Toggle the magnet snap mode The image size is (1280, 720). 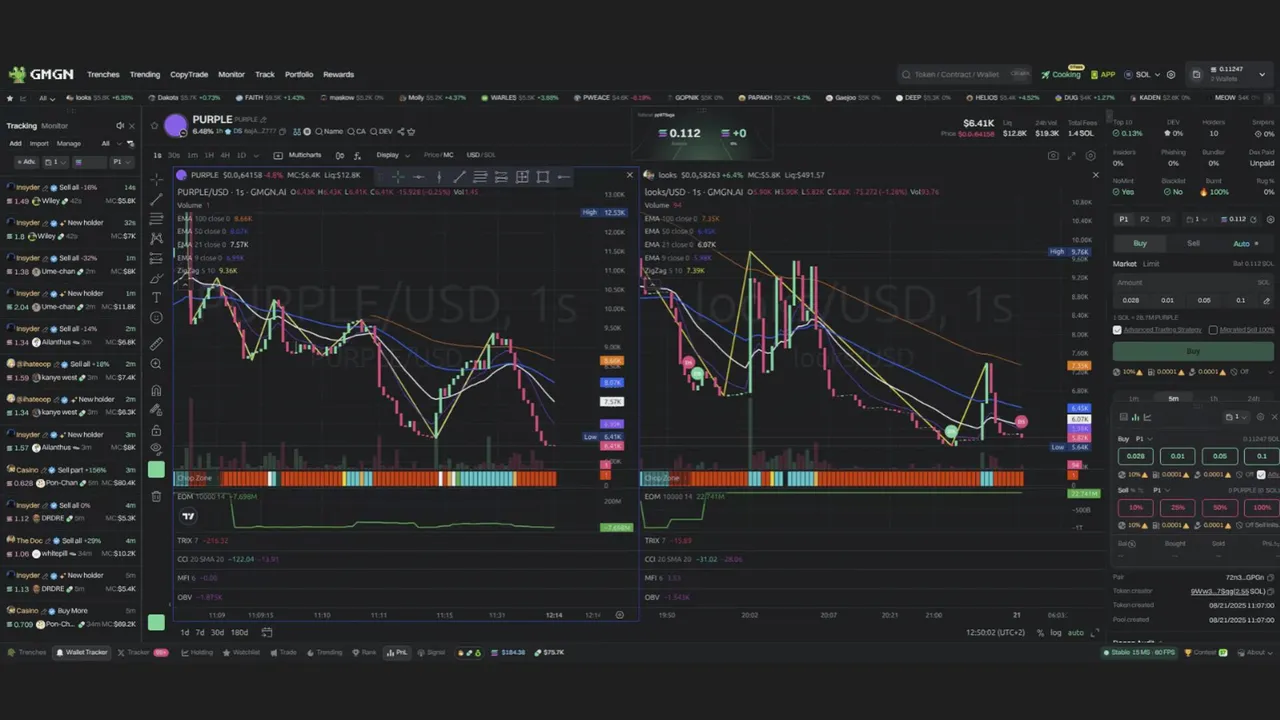156,390
